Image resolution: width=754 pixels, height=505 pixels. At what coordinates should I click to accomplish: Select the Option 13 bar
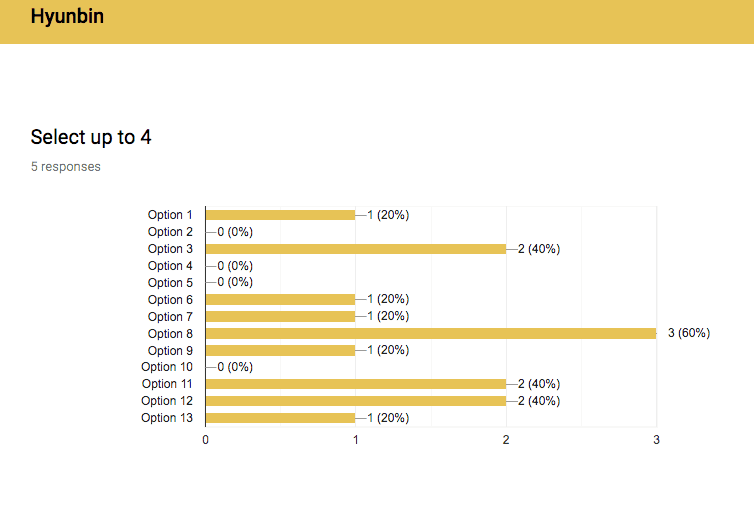click(280, 418)
